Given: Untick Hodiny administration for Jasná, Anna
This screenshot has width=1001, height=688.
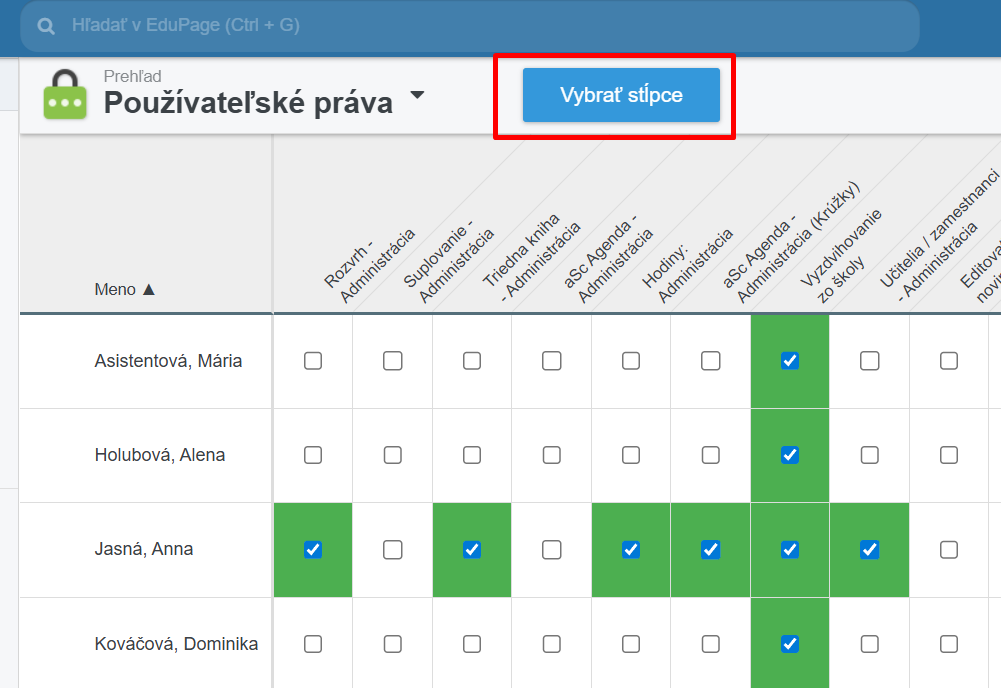Looking at the screenshot, I should (631, 549).
